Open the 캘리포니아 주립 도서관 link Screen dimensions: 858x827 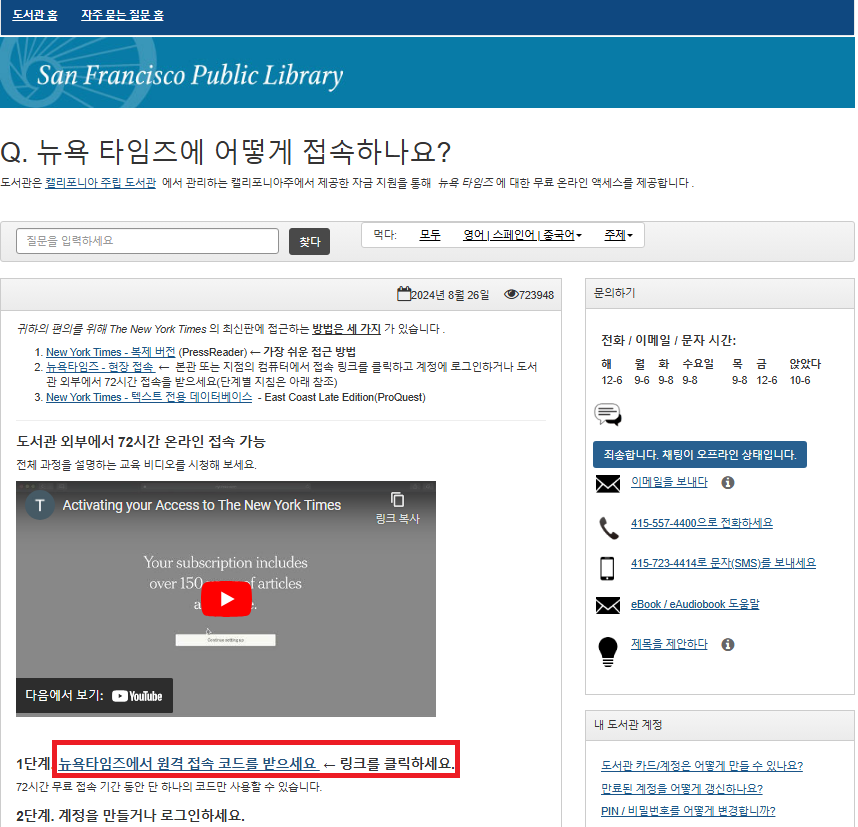point(101,183)
